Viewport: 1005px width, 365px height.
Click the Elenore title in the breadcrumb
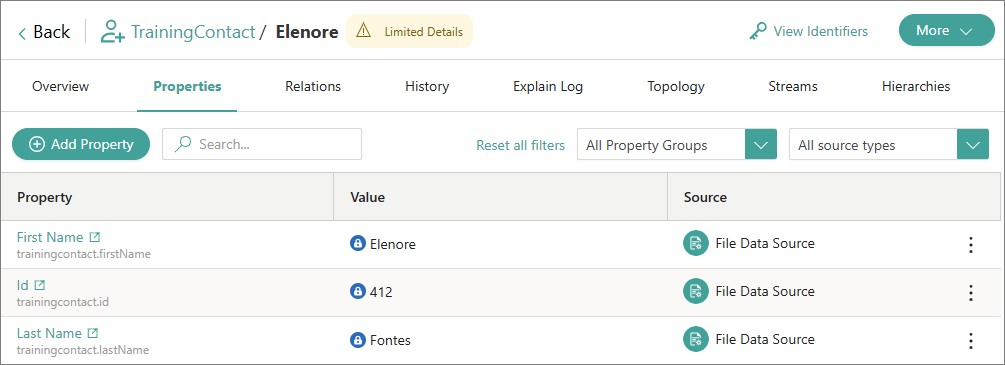click(307, 32)
